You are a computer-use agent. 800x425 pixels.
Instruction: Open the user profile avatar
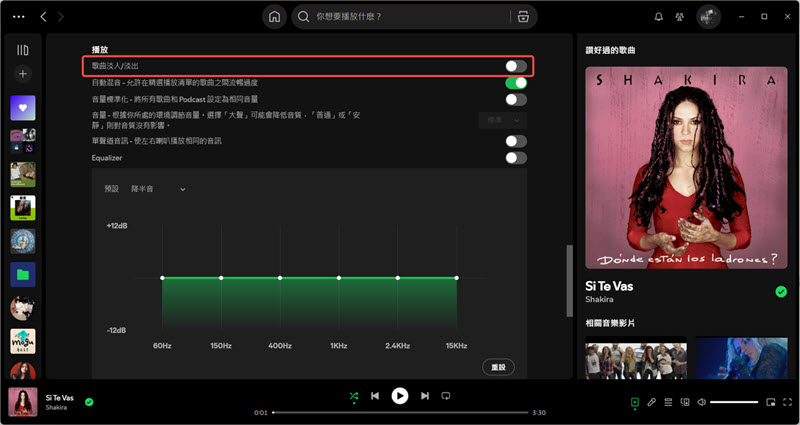(708, 17)
